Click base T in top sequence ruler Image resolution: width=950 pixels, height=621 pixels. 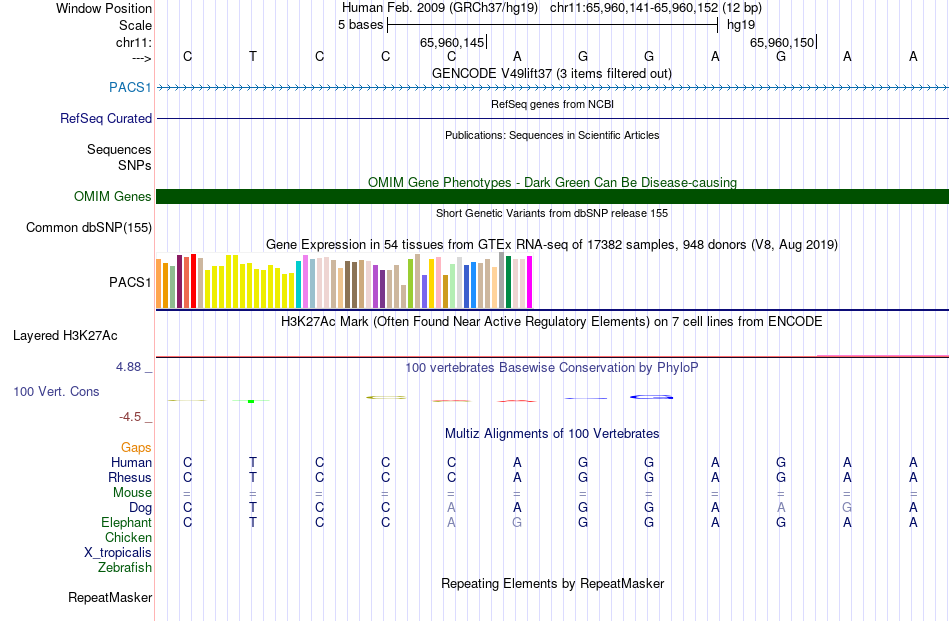pos(253,56)
